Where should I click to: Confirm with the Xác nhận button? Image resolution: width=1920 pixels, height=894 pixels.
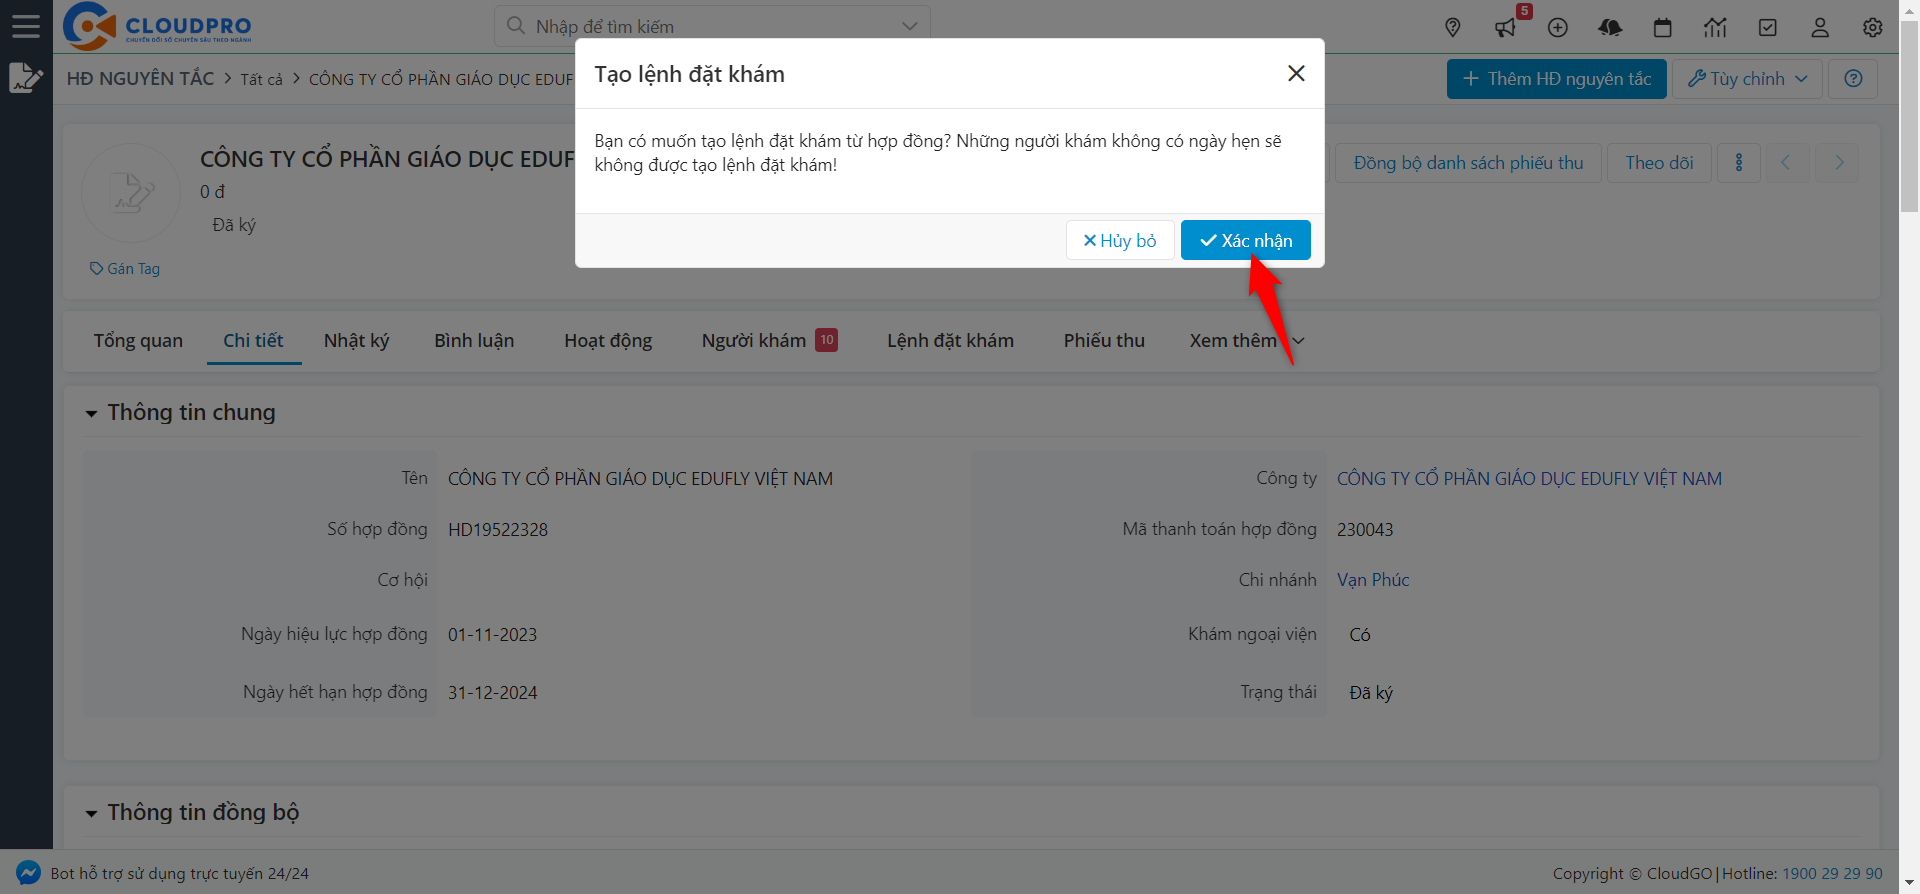tap(1246, 240)
